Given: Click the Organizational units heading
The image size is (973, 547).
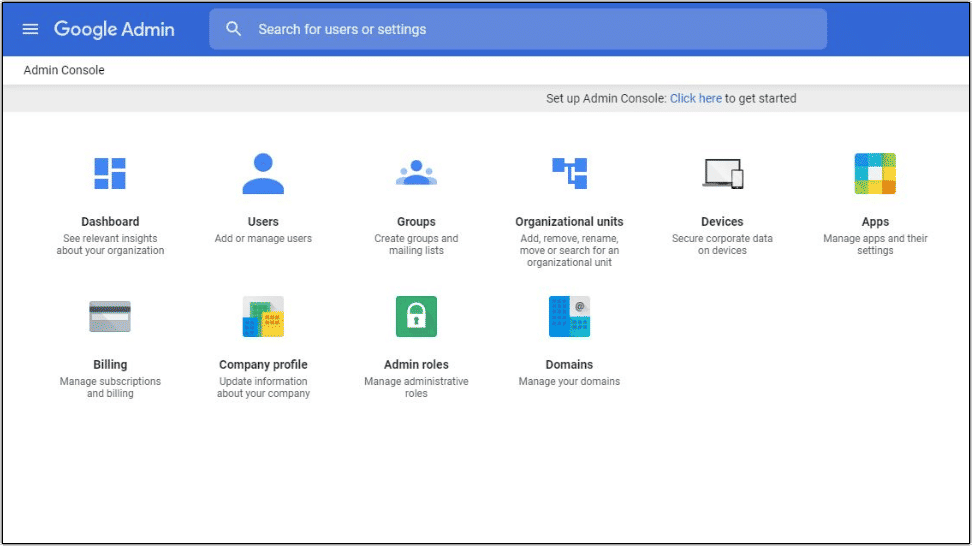Looking at the screenshot, I should click(x=569, y=222).
